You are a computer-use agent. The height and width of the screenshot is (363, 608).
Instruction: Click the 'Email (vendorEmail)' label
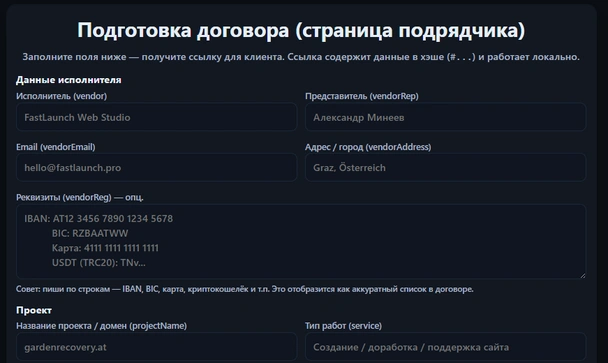[x=55, y=147]
